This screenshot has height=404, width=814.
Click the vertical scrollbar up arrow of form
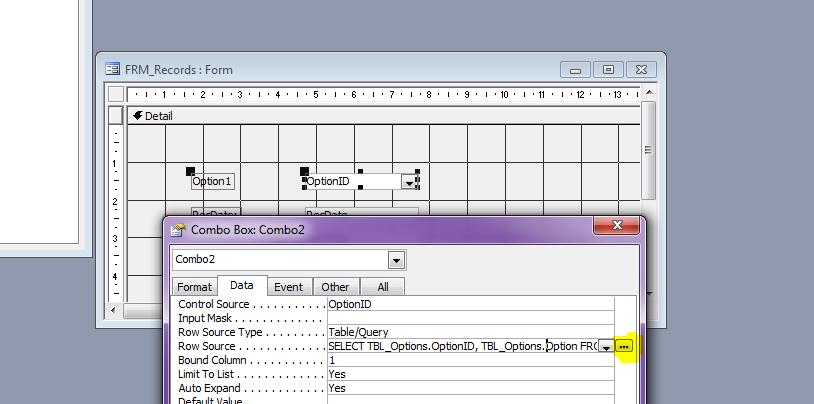648,93
